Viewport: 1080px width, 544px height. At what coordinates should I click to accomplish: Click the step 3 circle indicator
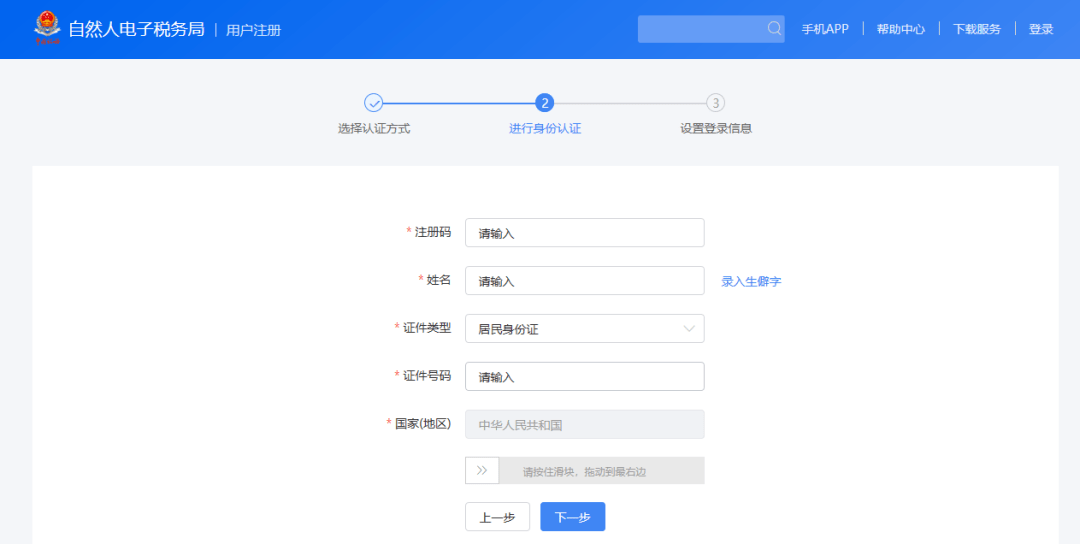pyautogui.click(x=716, y=103)
